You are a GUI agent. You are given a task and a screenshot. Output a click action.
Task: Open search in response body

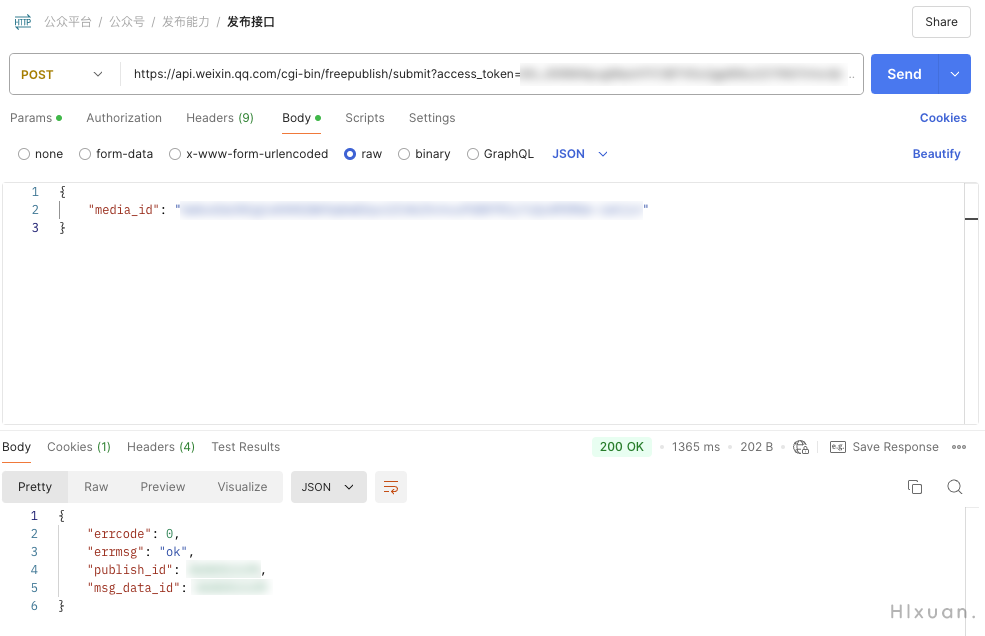coord(955,487)
